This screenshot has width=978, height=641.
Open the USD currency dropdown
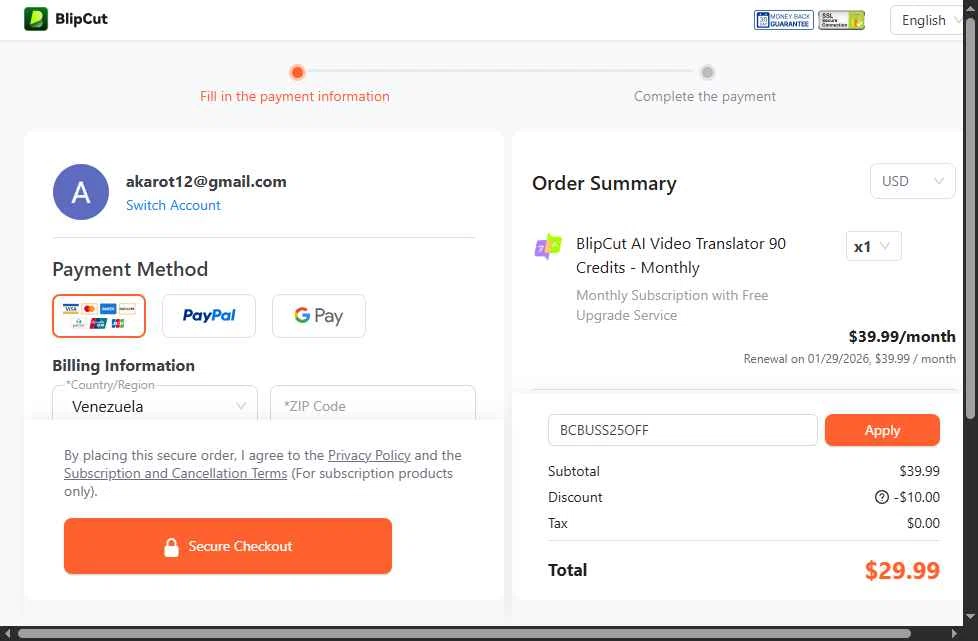913,181
